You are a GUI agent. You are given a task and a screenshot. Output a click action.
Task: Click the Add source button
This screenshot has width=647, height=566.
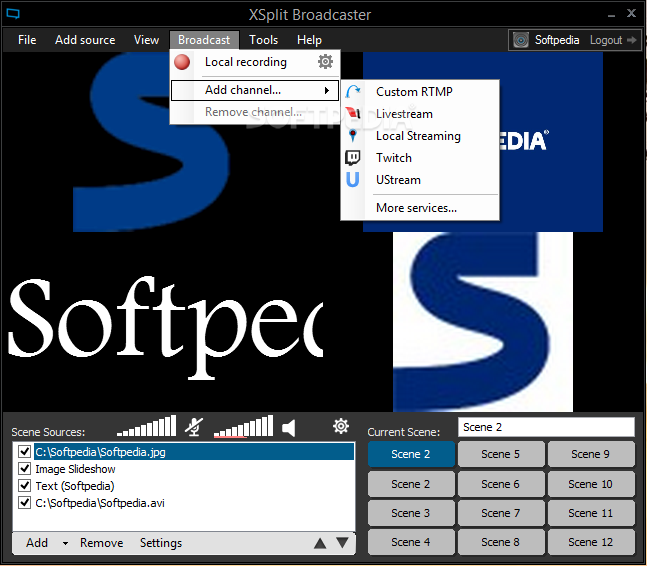pyautogui.click(x=37, y=543)
